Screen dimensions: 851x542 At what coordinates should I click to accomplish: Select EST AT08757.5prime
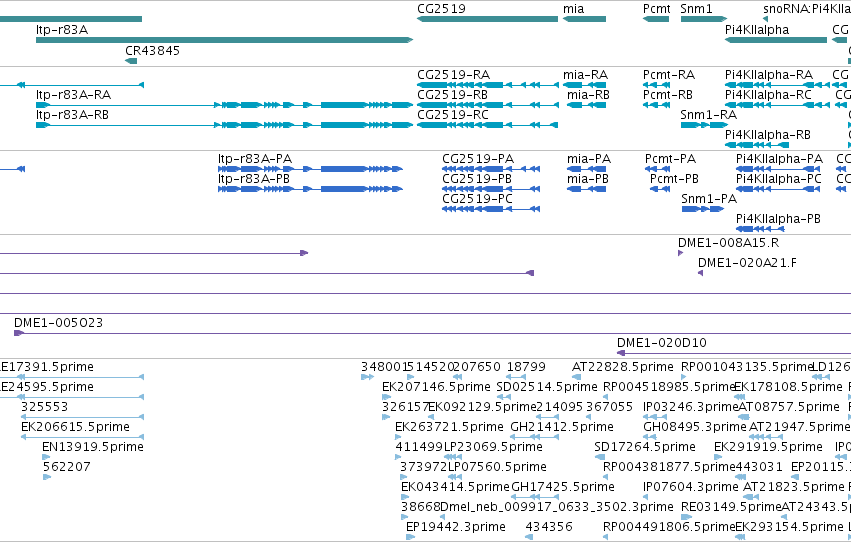point(744,417)
